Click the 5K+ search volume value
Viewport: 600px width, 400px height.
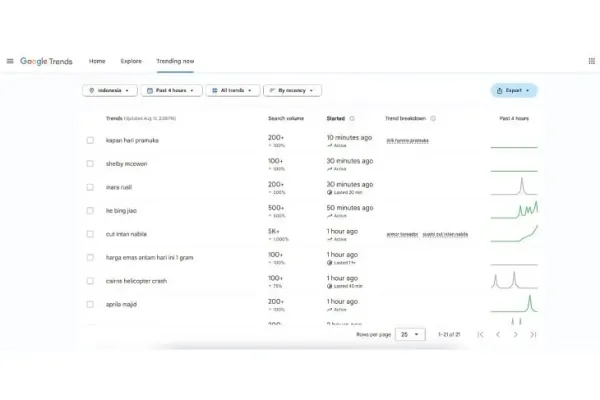tap(274, 231)
